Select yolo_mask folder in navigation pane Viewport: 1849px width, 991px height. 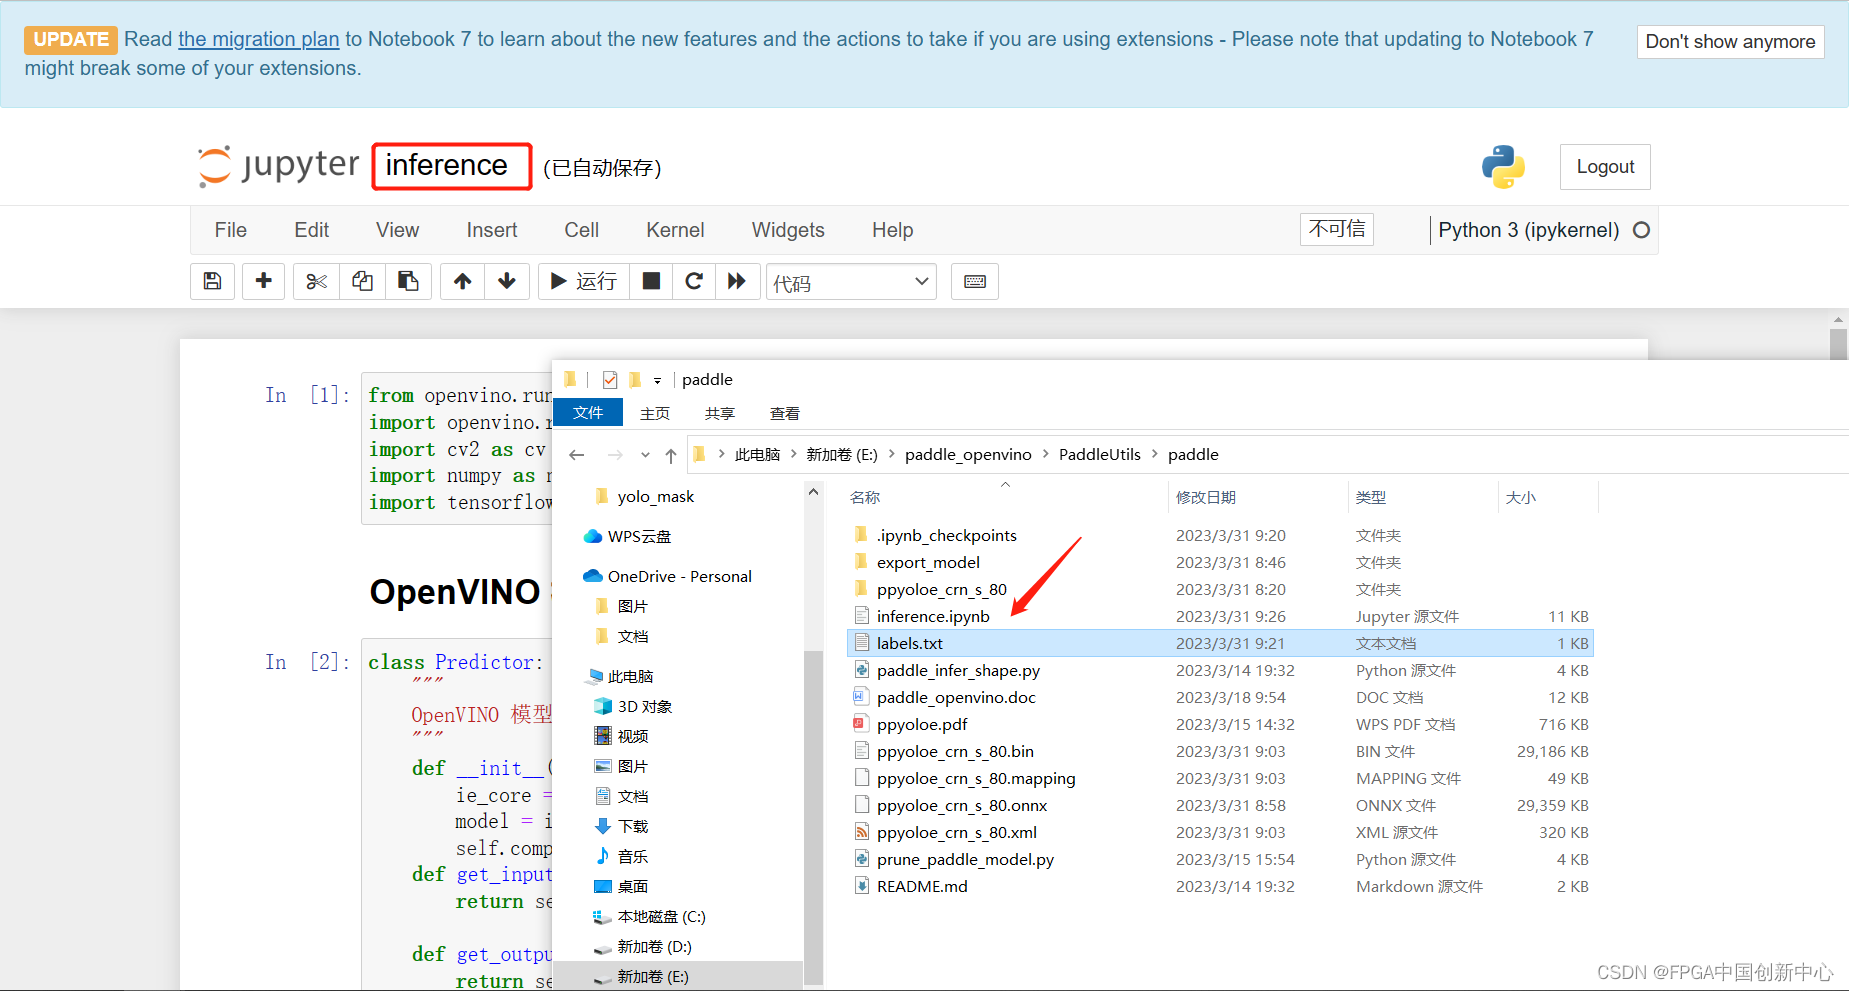[655, 496]
